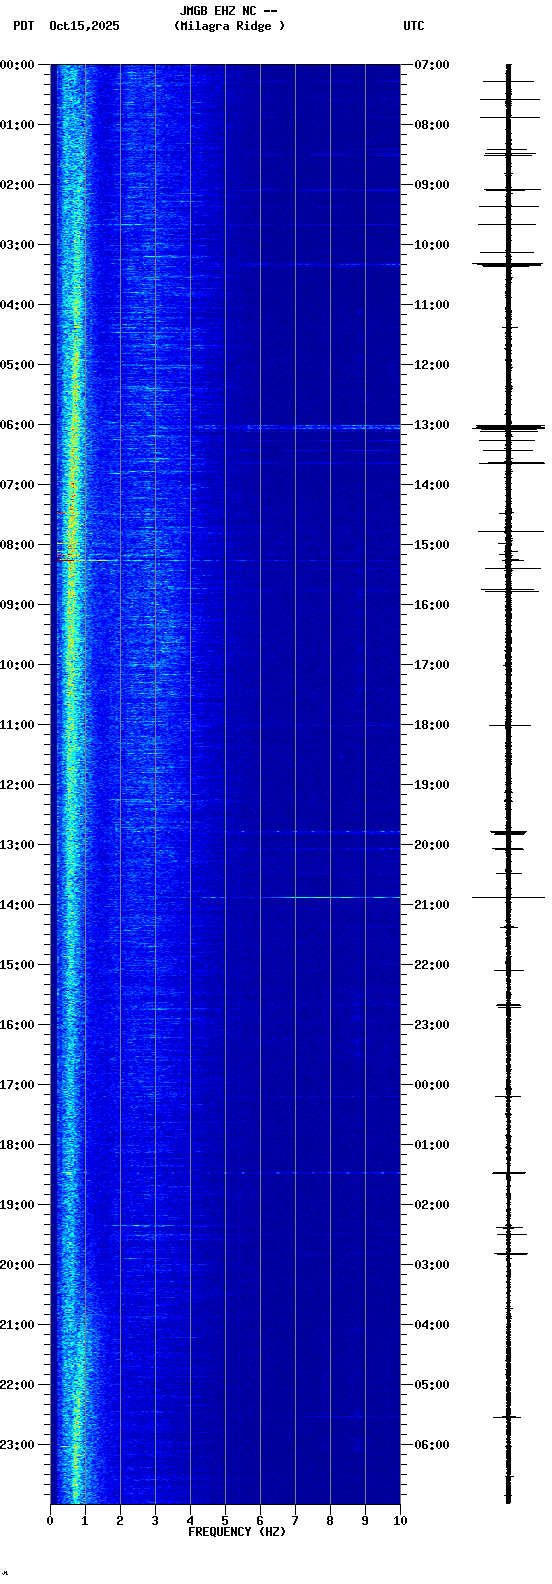Click the station title JMGB EHZ NC --
552x1584 pixels.
click(228, 11)
